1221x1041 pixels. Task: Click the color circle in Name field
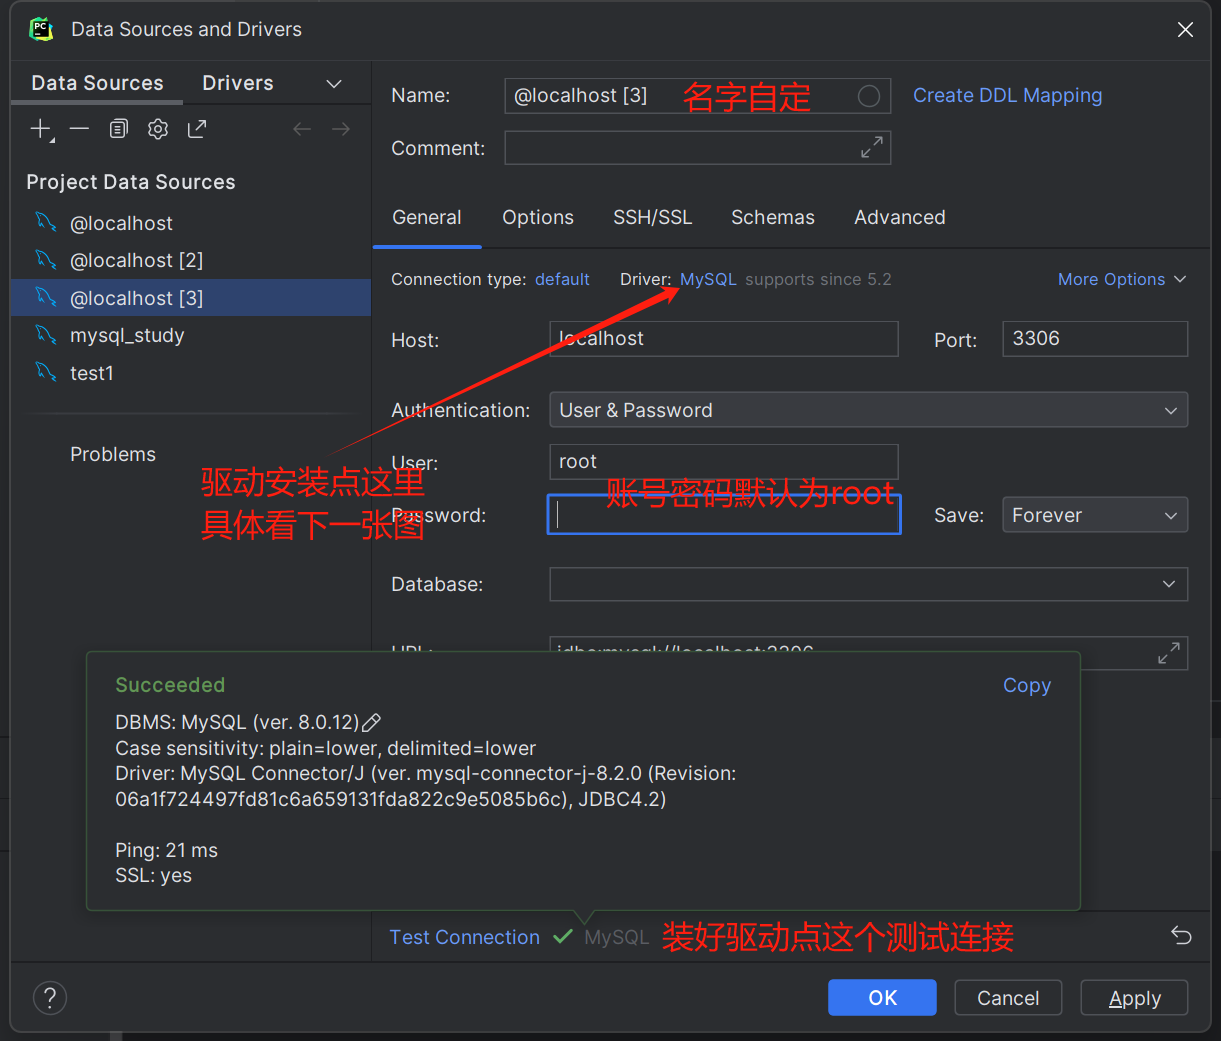coord(869,96)
